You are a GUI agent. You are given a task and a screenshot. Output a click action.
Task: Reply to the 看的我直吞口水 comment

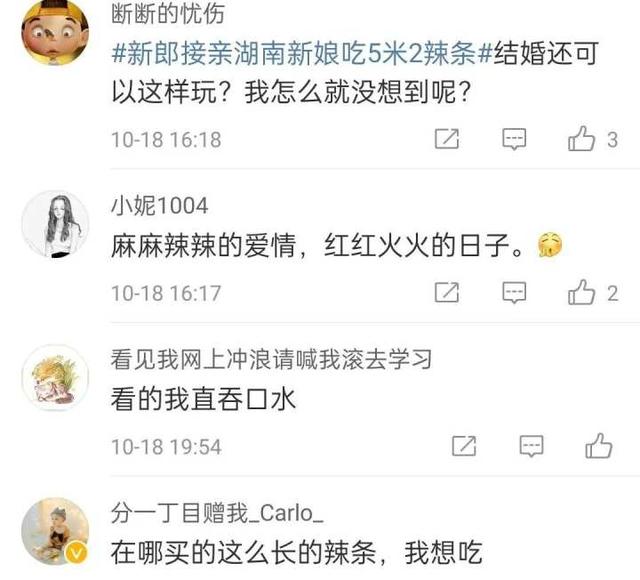click(x=531, y=446)
